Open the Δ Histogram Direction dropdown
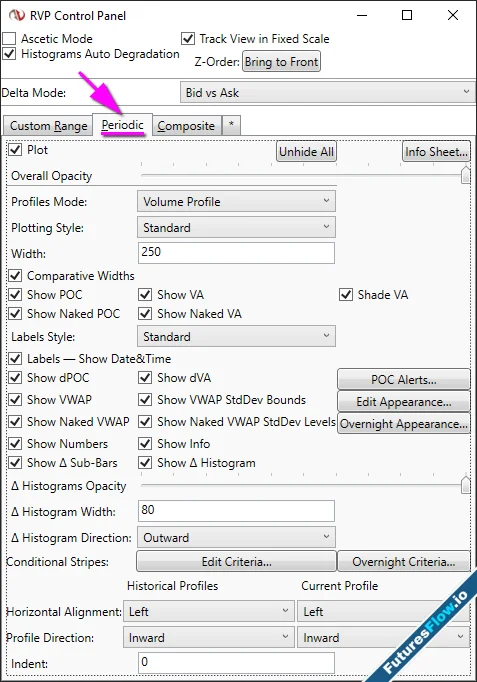 tap(236, 538)
